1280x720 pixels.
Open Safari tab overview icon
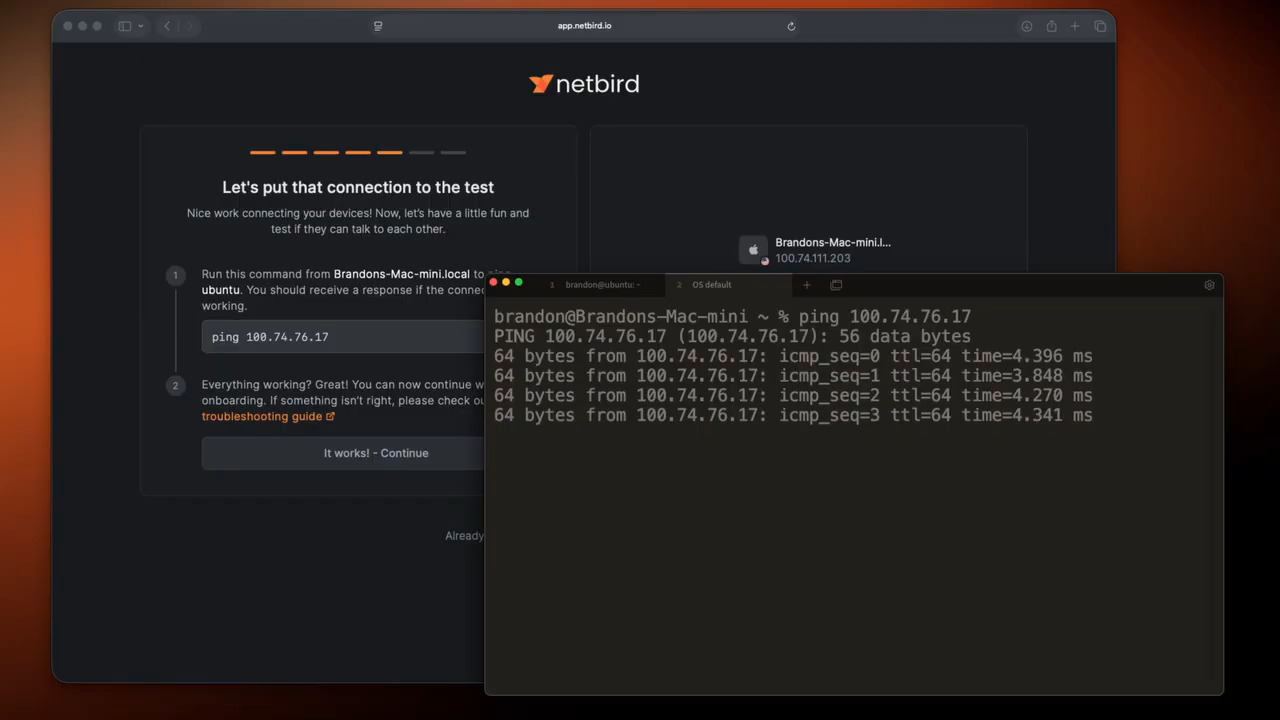click(x=1100, y=26)
